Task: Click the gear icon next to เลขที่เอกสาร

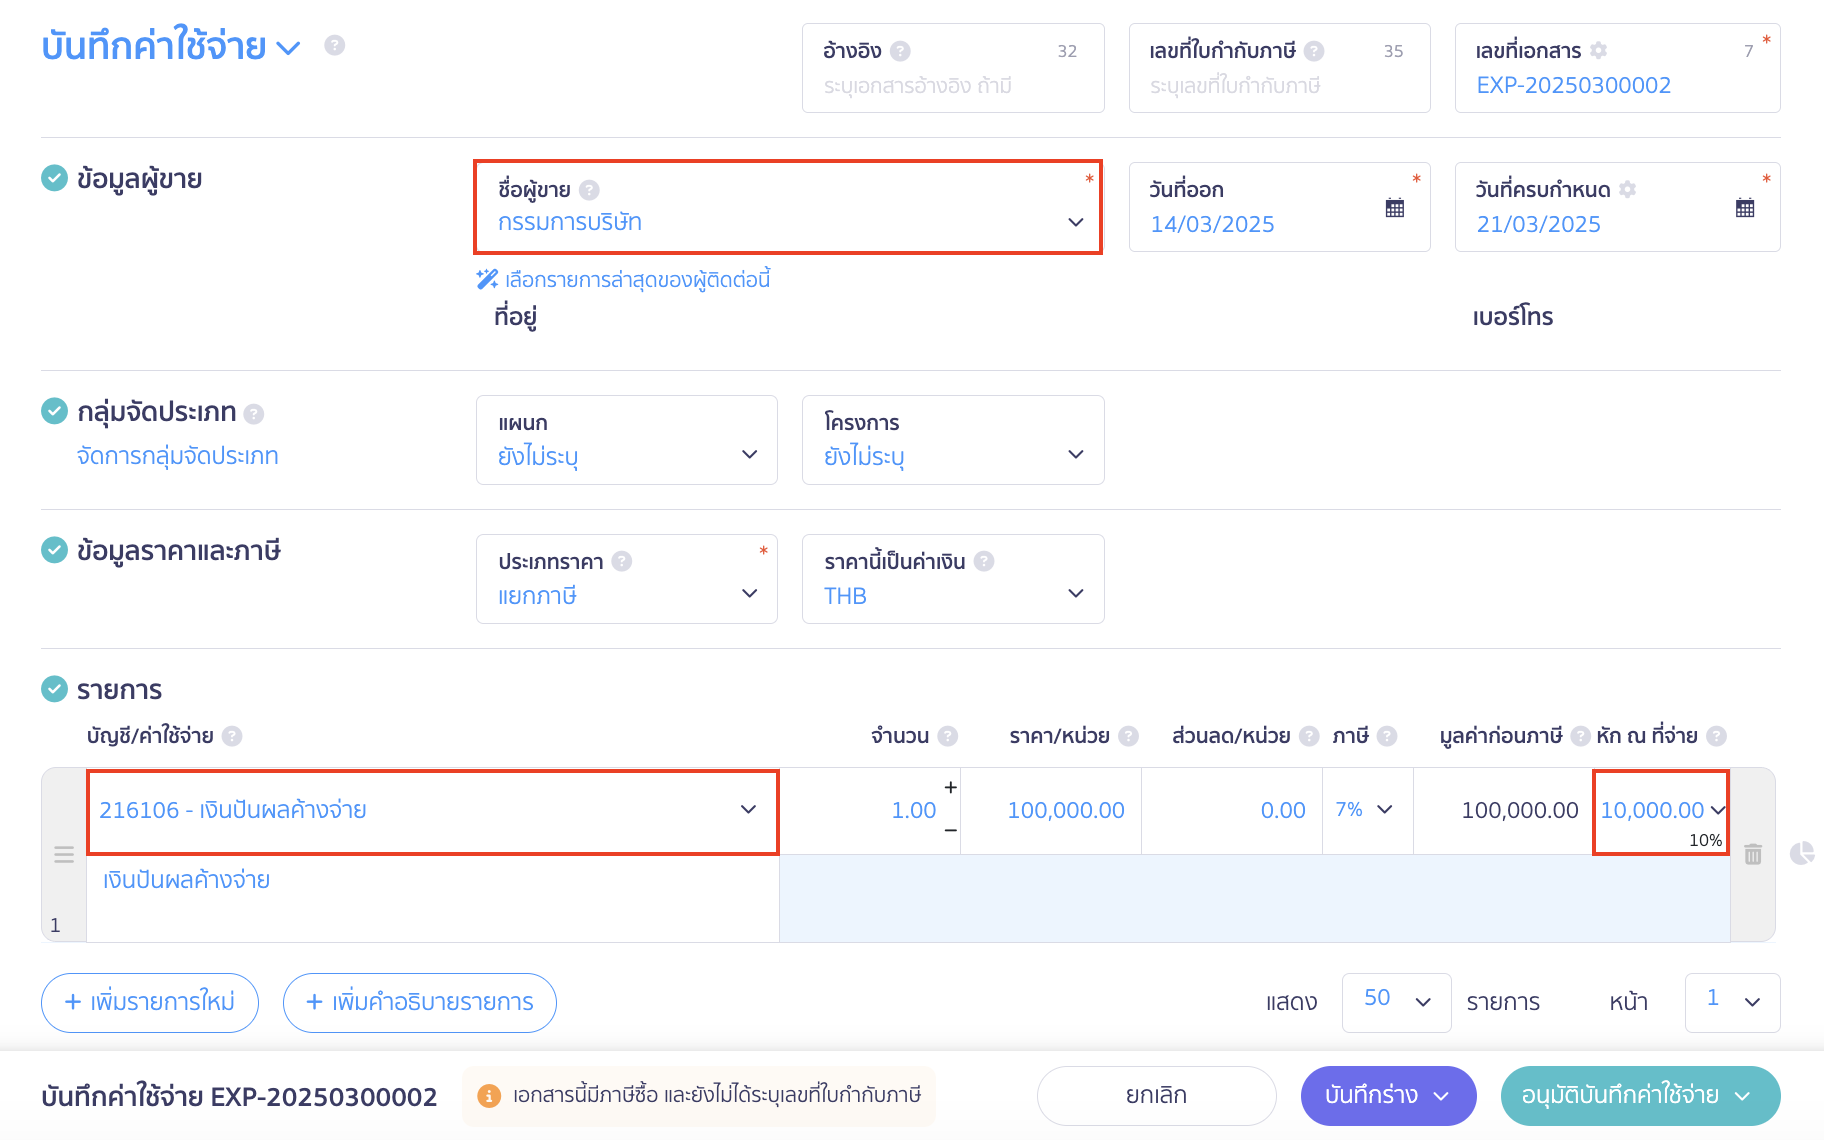Action: coord(1598,50)
